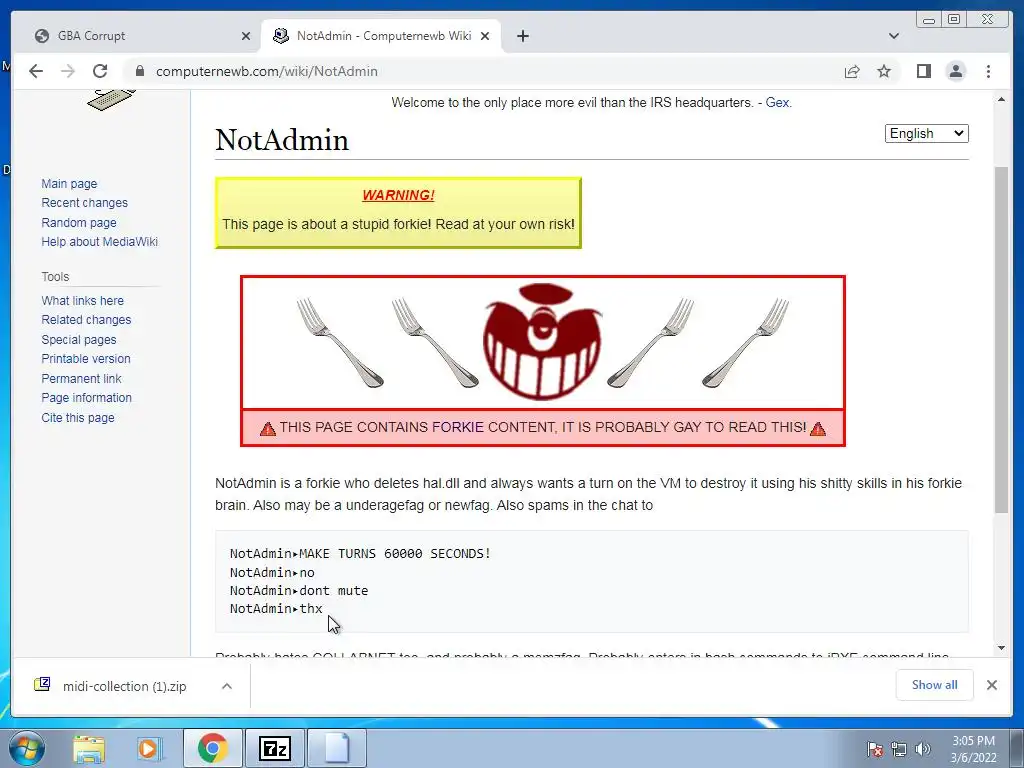Screen dimensions: 1024x768
Task: Open the English language dropdown
Action: (926, 133)
